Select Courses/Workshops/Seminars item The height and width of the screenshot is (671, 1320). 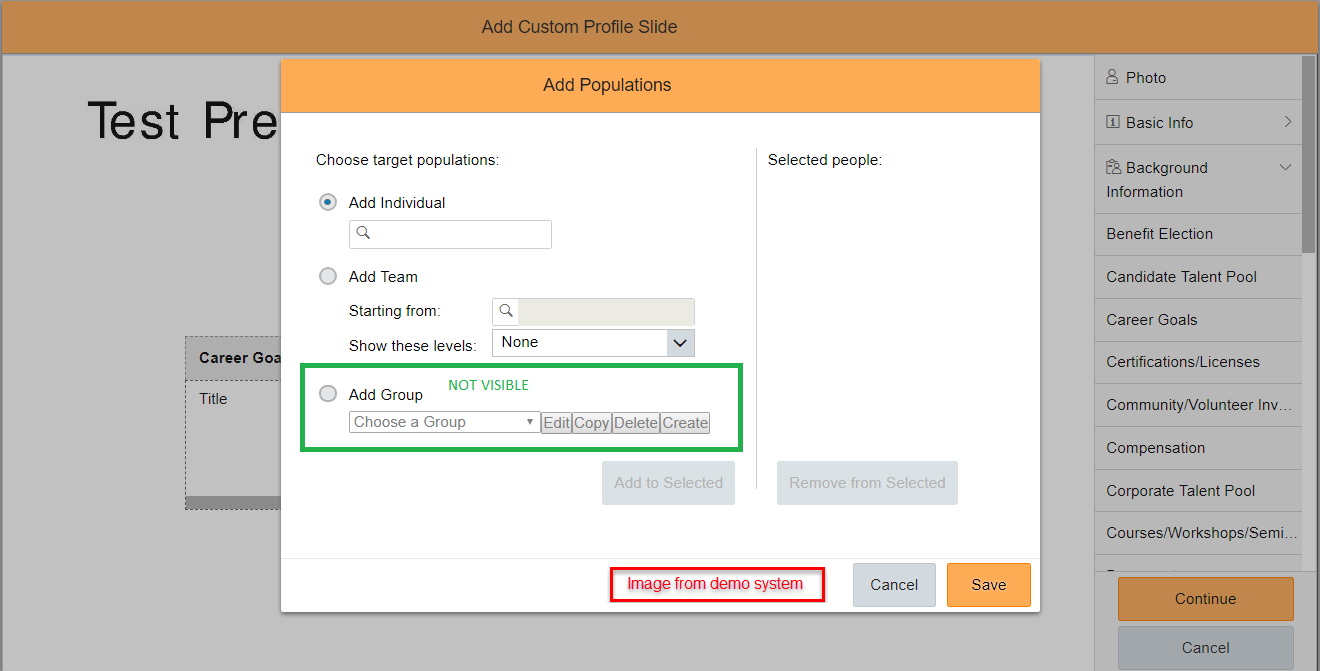1198,533
